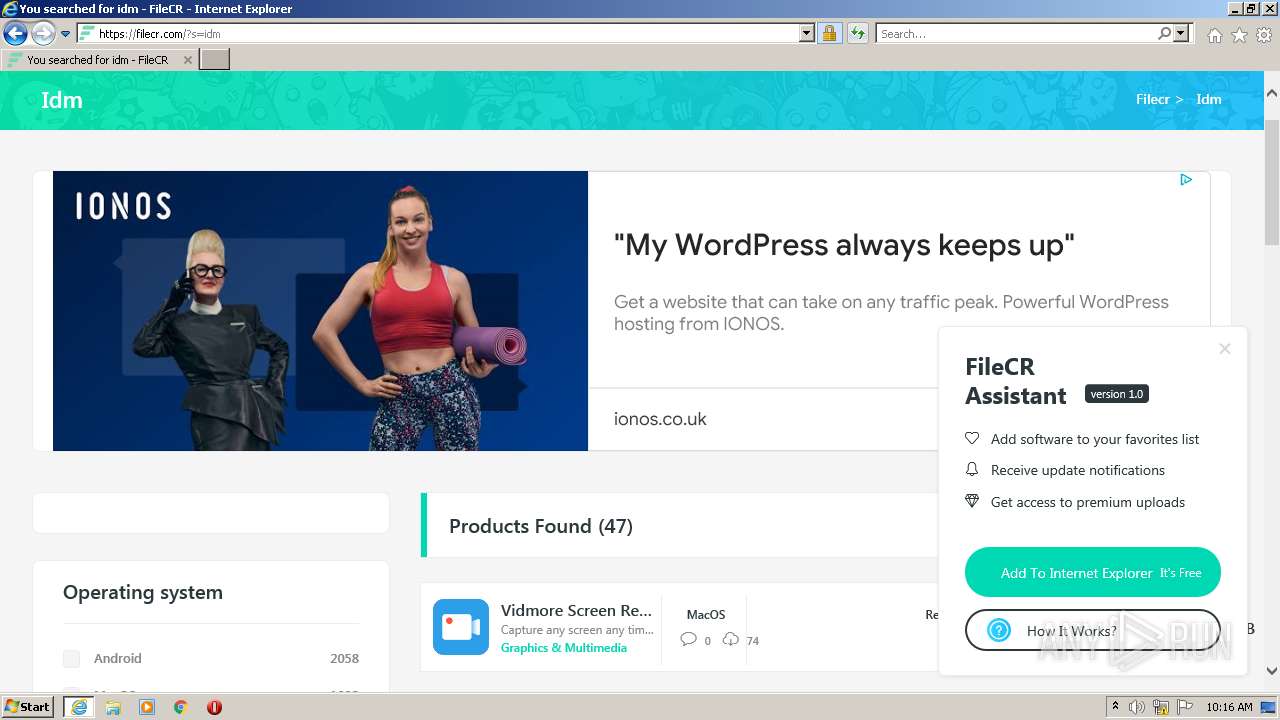Click the version 1.0 badge

pyautogui.click(x=1116, y=394)
